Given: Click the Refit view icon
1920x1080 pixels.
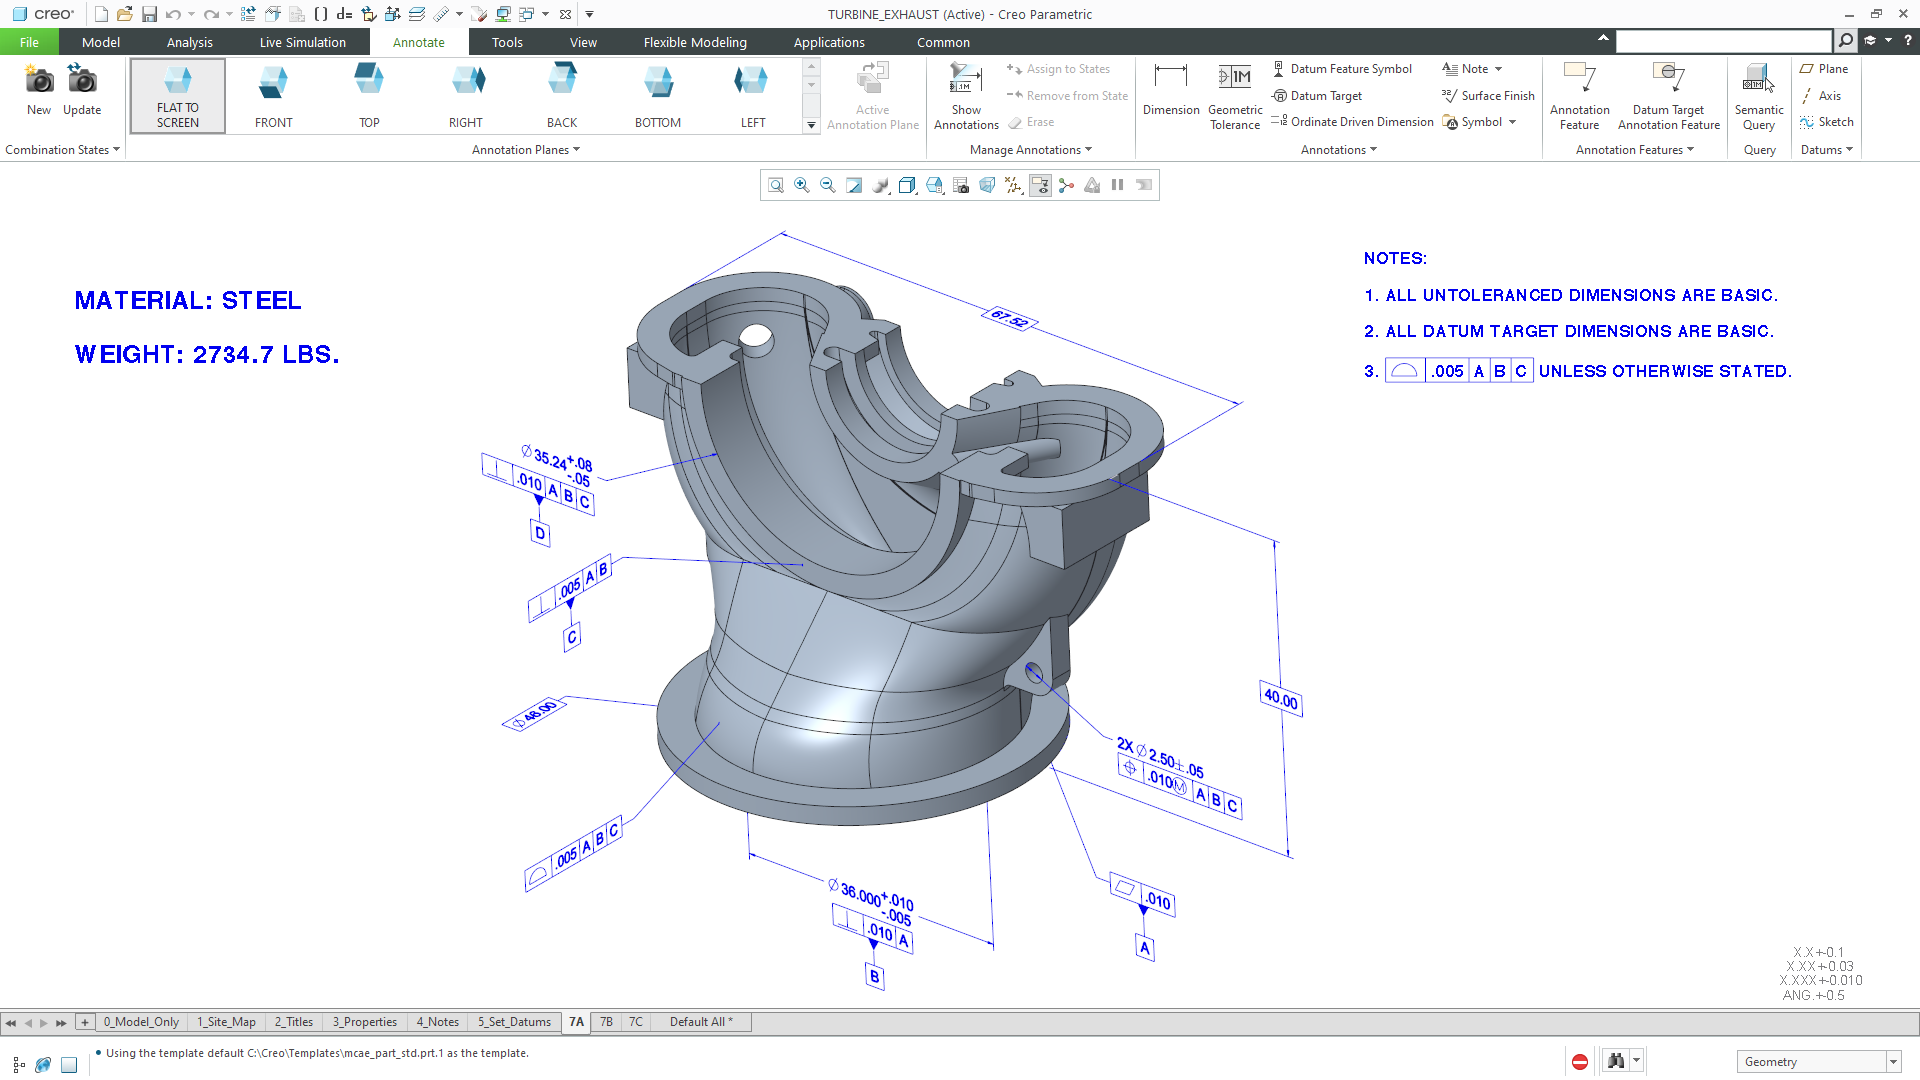Looking at the screenshot, I should coord(775,185).
